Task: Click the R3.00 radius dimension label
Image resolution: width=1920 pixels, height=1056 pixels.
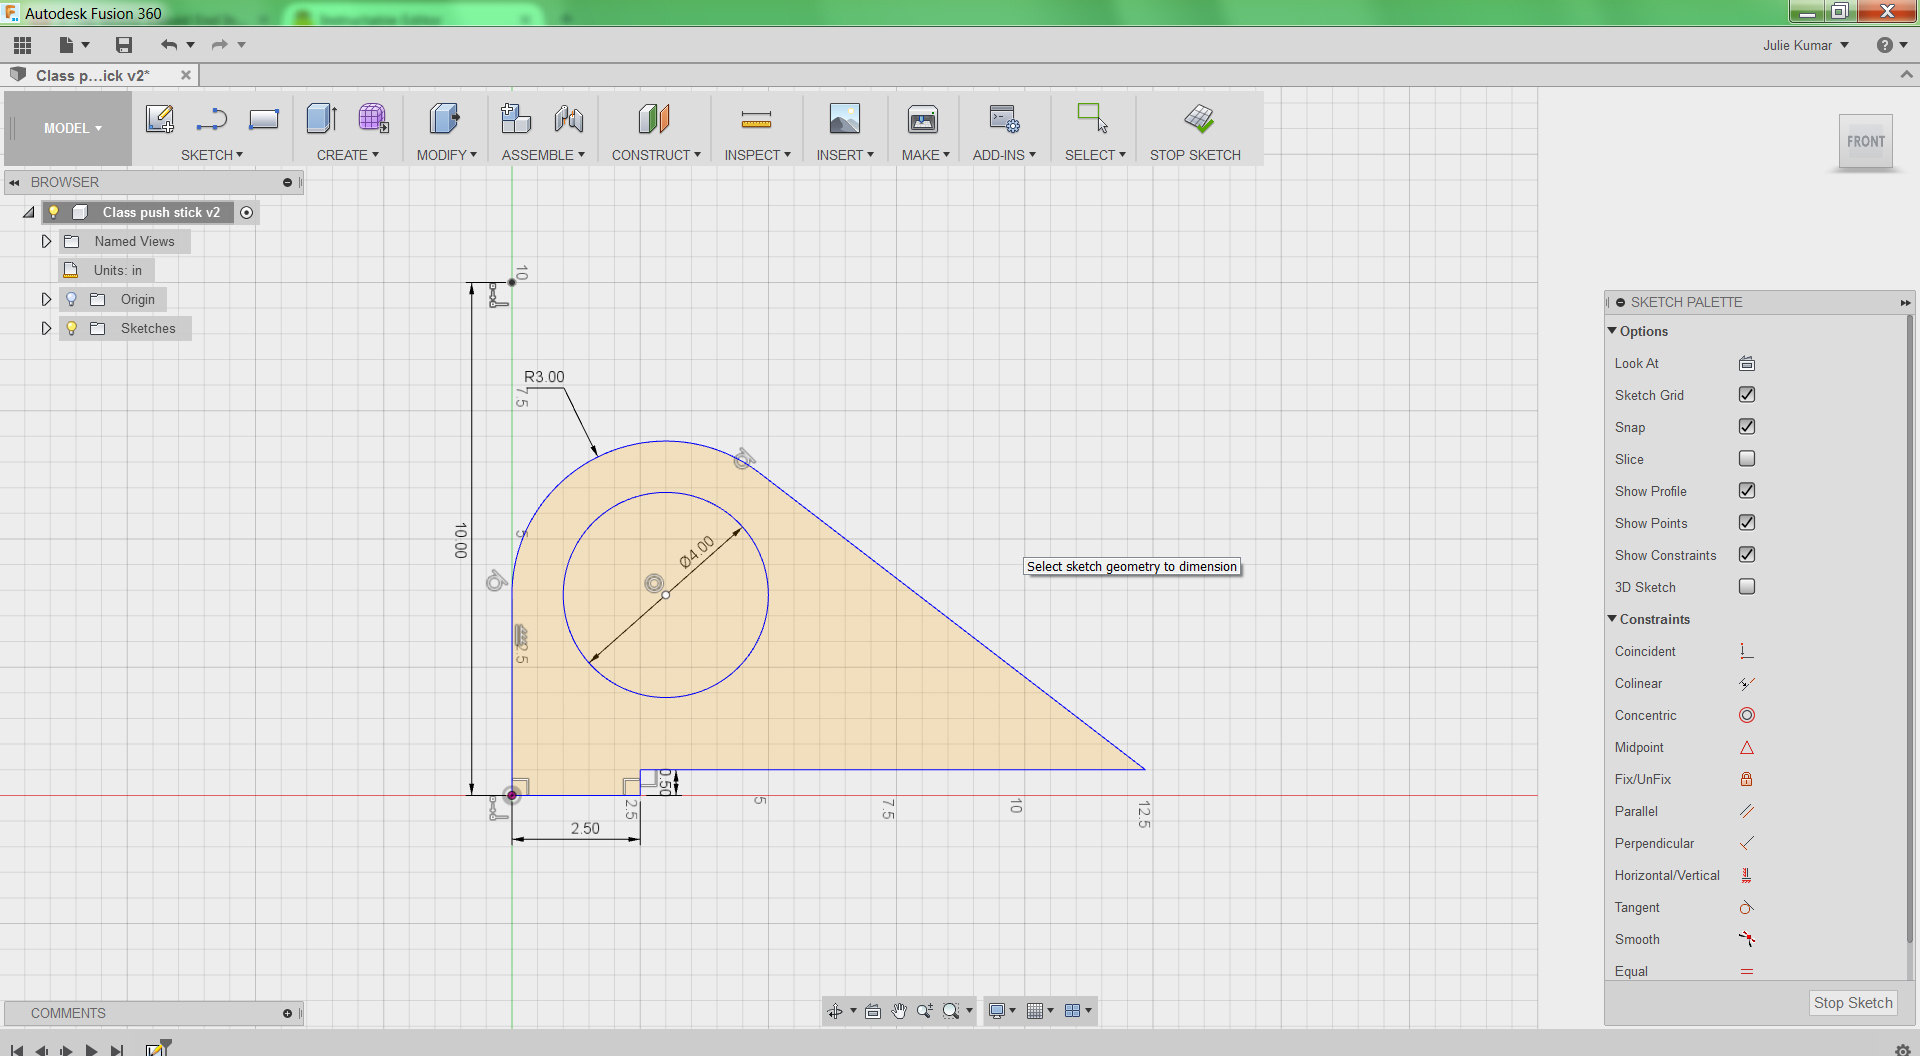Action: tap(544, 377)
